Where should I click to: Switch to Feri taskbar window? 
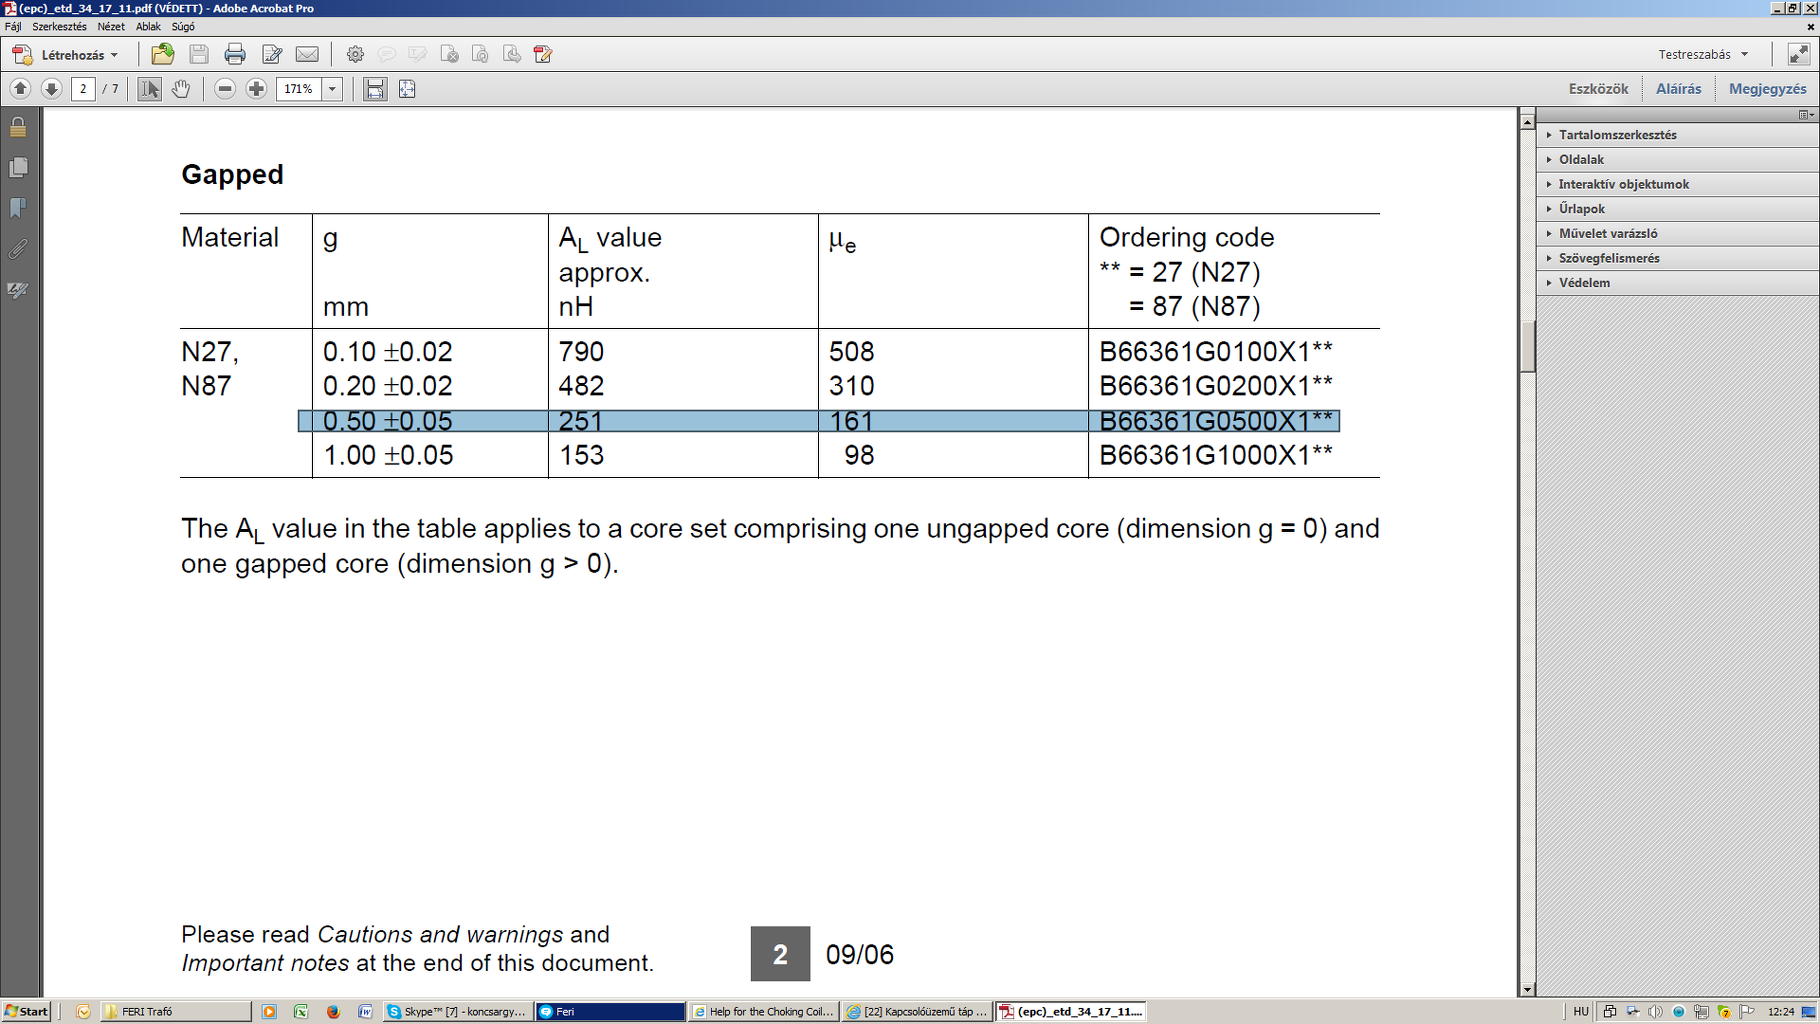(x=610, y=1011)
